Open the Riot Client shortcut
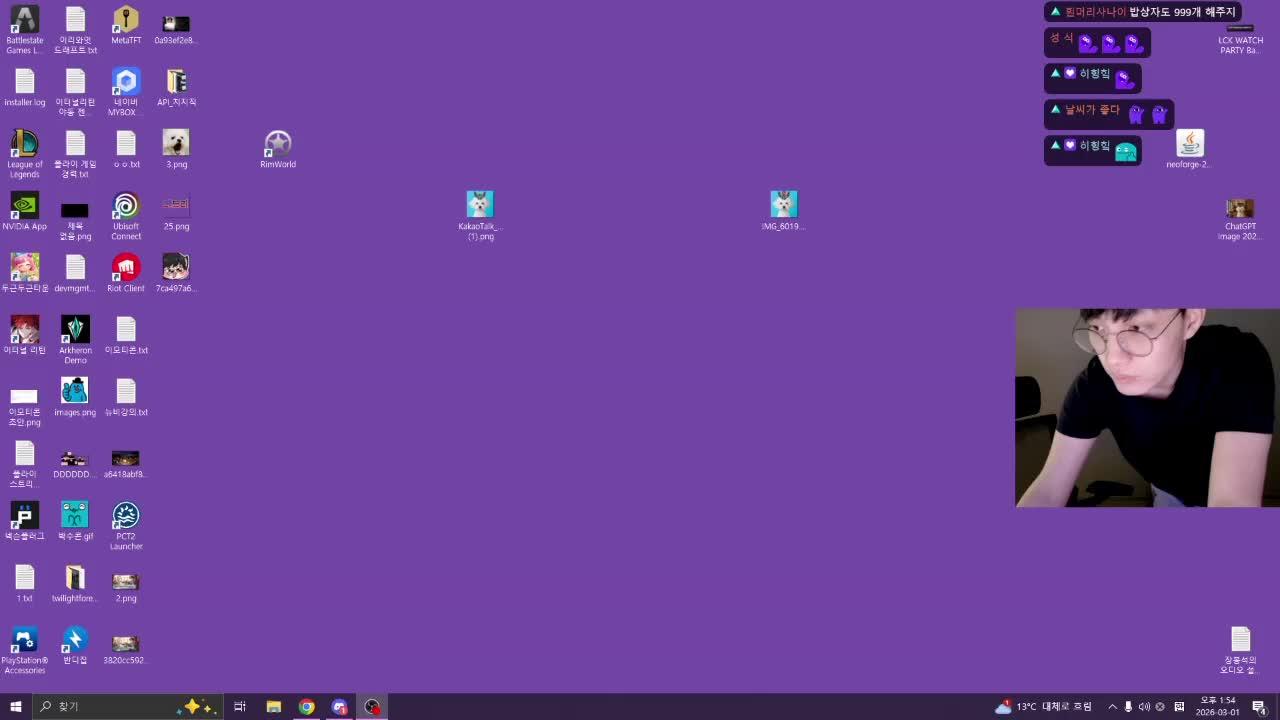 126,273
